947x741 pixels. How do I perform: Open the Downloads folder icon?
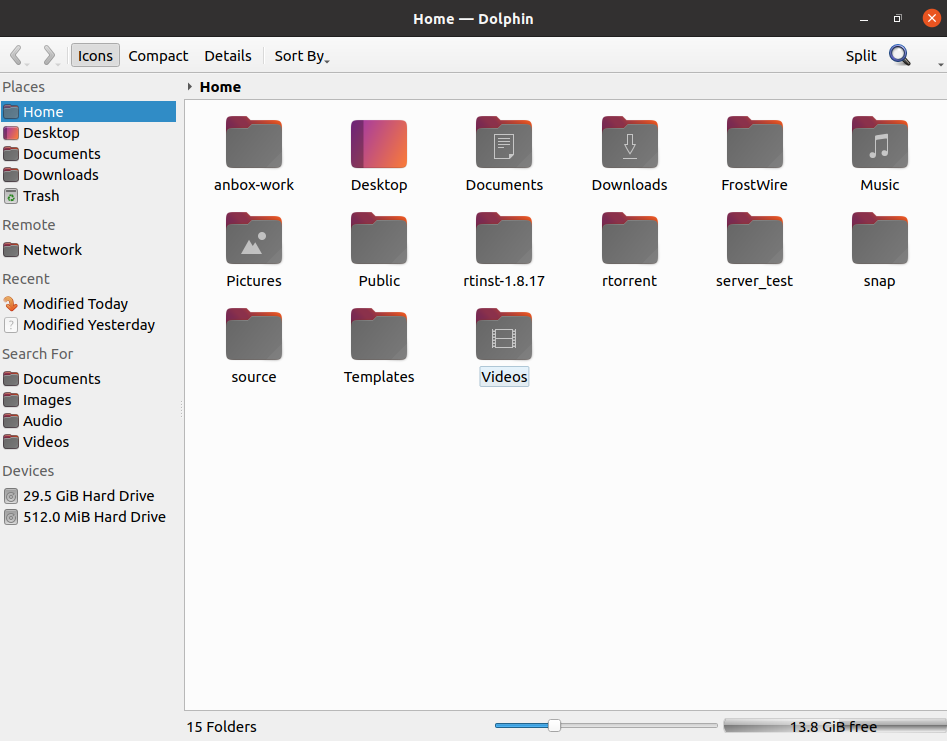point(629,143)
